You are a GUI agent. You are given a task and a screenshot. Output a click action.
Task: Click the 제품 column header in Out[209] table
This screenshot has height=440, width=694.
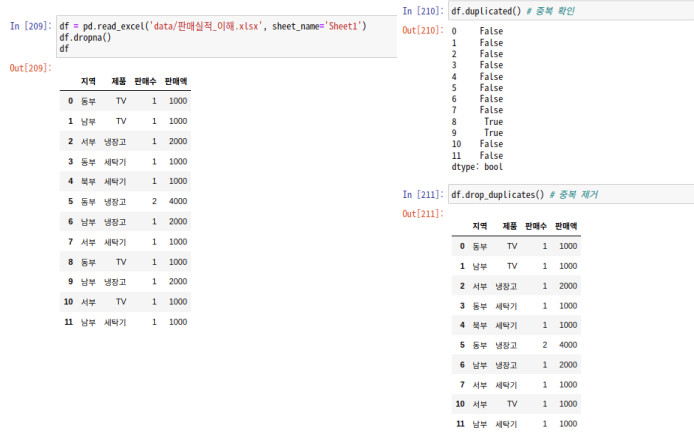pyautogui.click(x=119, y=81)
